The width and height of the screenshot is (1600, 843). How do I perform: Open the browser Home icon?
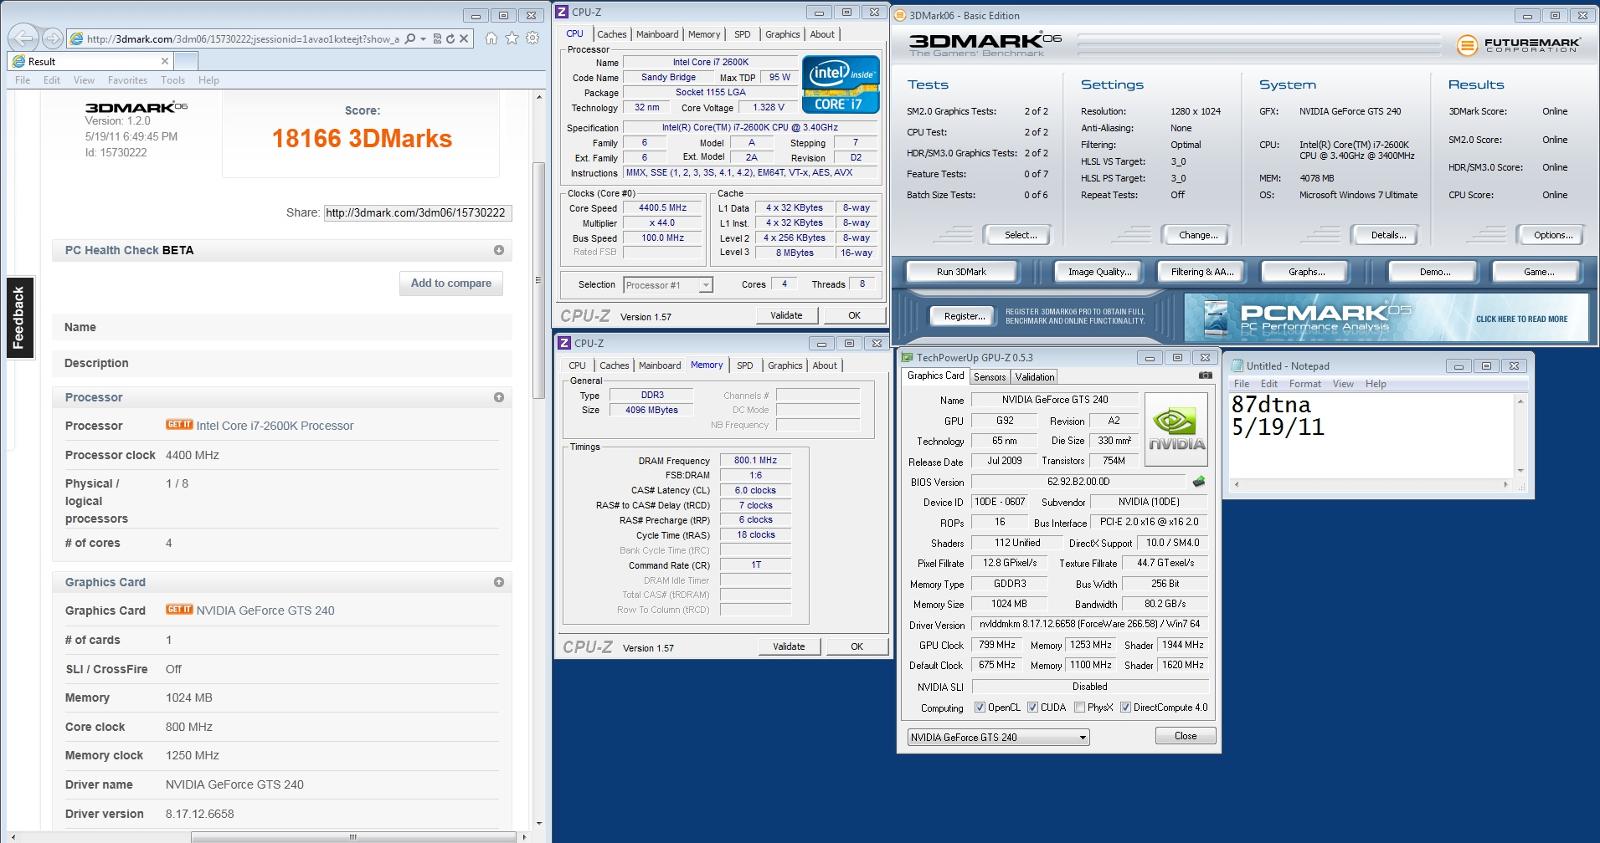click(491, 38)
